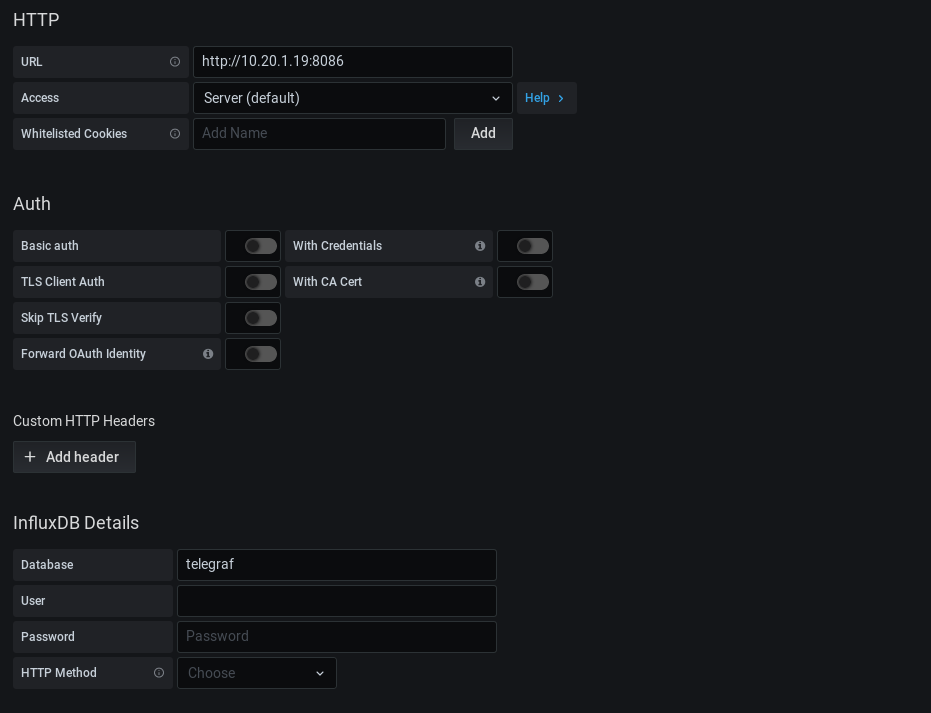The height and width of the screenshot is (713, 931).
Task: Focus the URL input field
Action: point(352,62)
